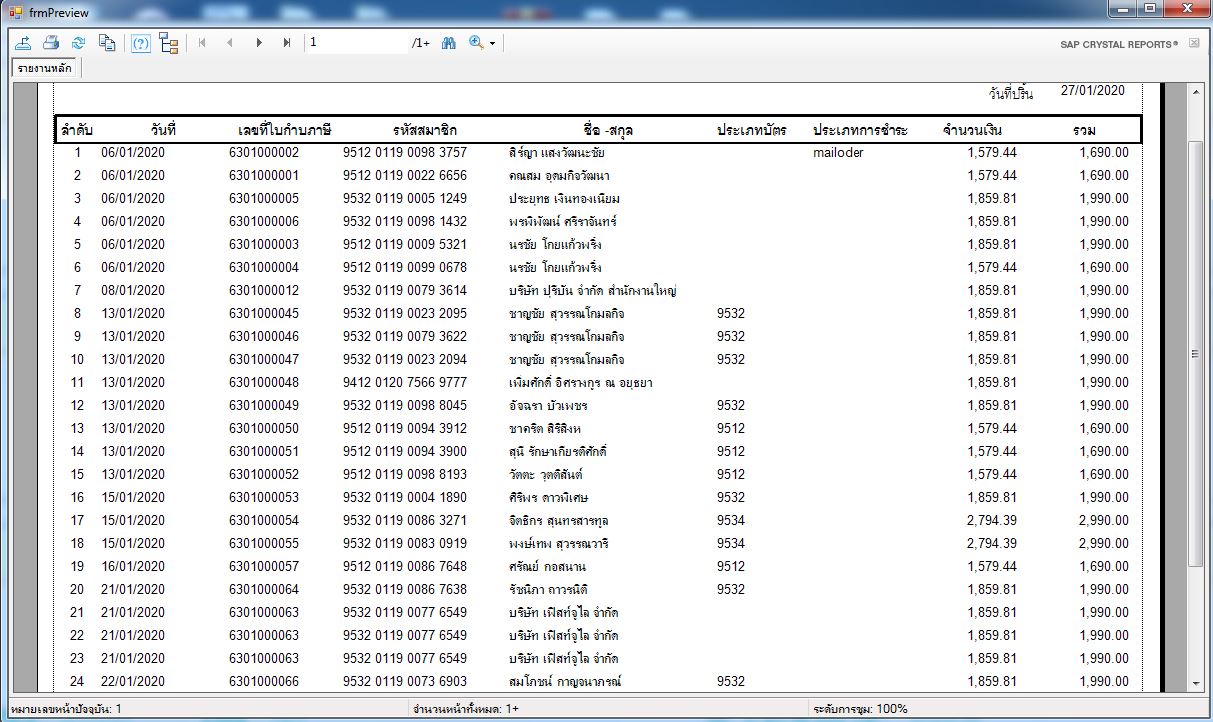
Task: Click the date 22/01/2020 in row 24
Action: 133,682
